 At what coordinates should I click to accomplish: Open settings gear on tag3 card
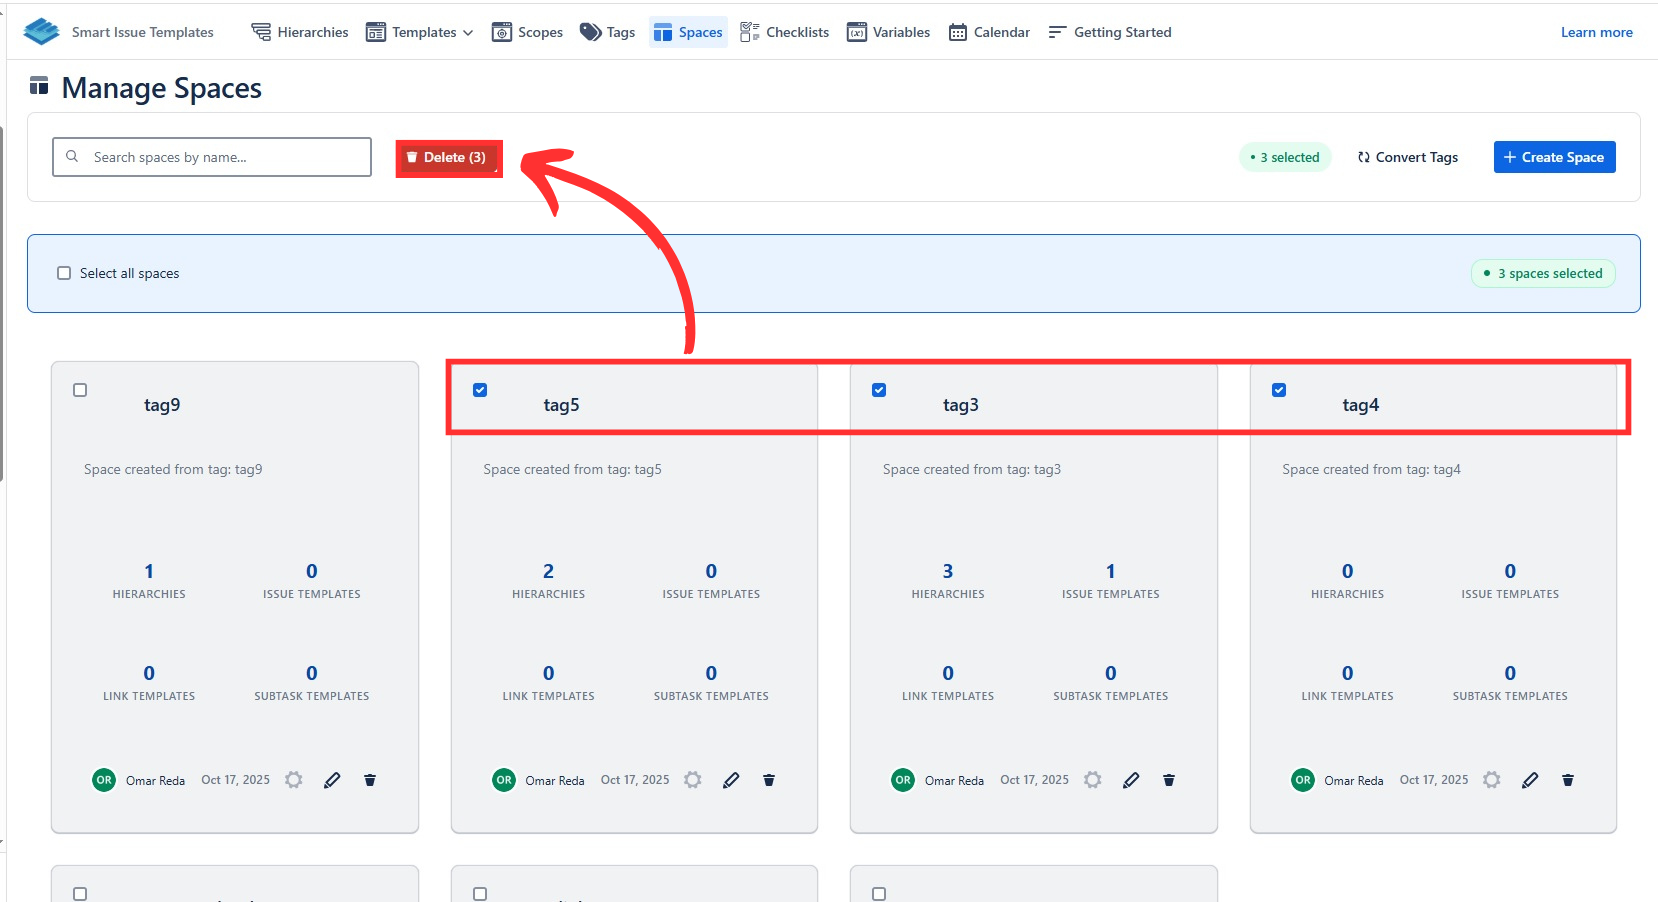tap(1093, 780)
